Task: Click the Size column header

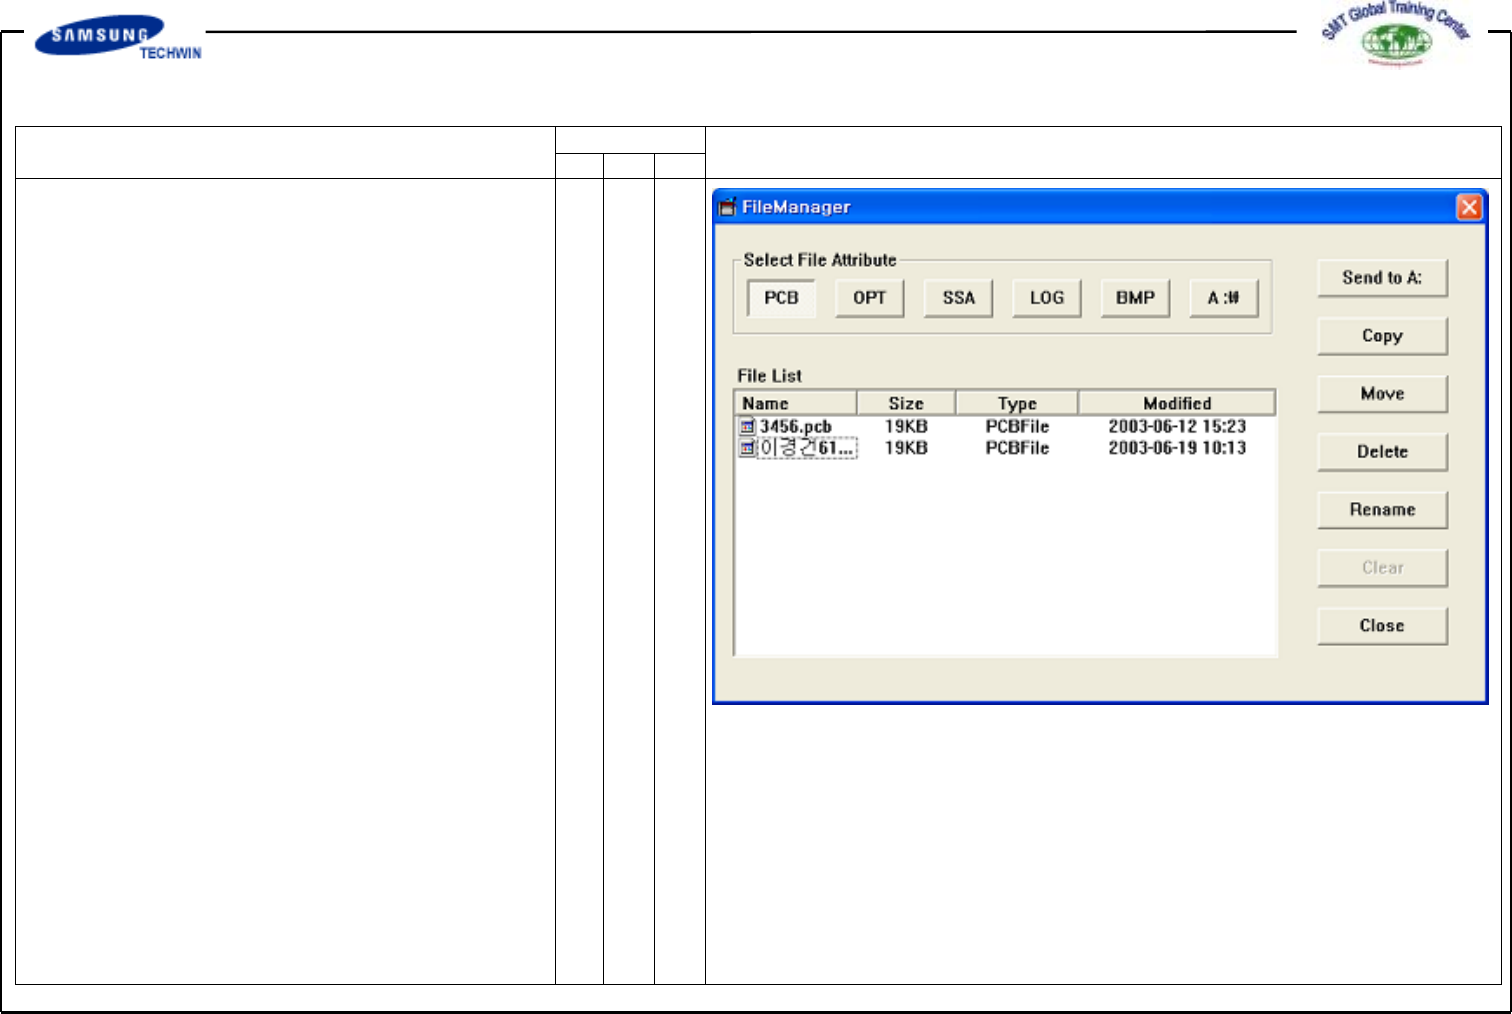Action: [906, 403]
